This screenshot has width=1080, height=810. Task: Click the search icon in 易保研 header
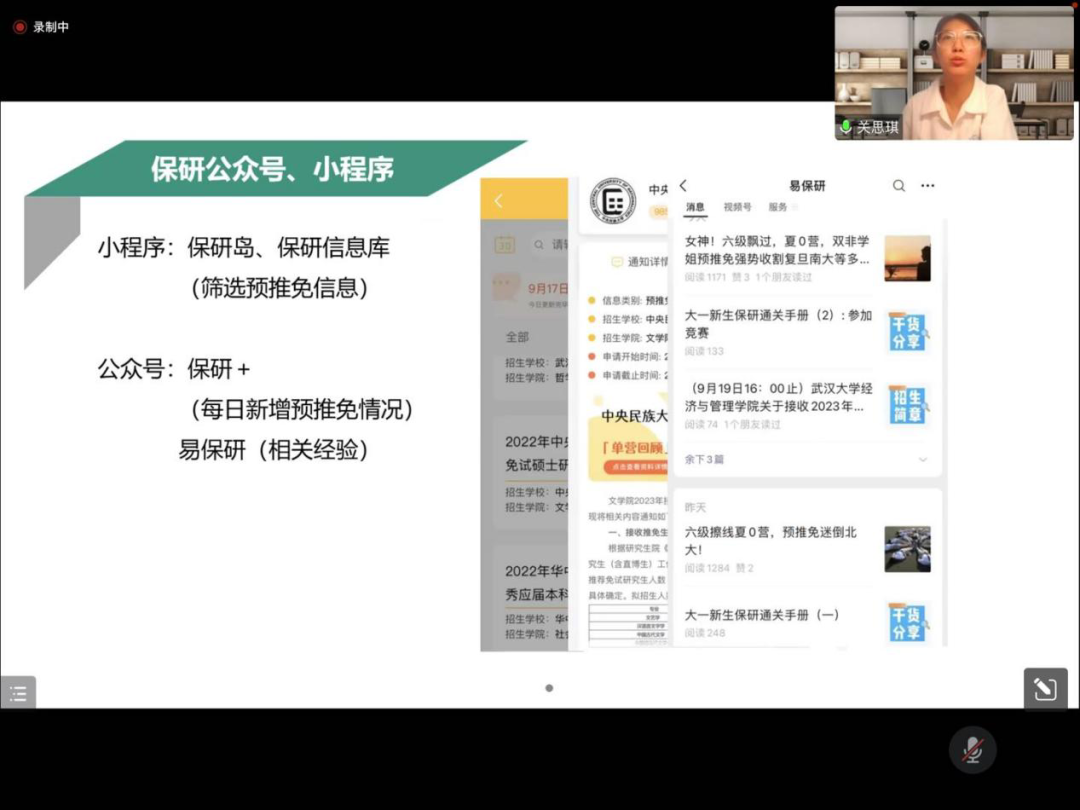tap(899, 186)
